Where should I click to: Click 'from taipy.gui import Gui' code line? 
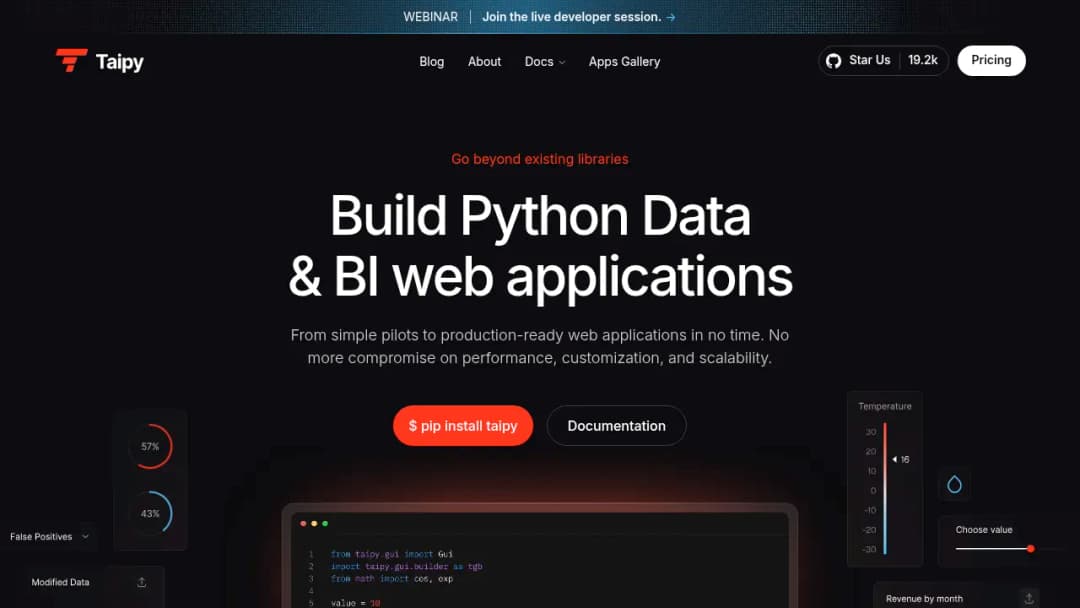pyautogui.click(x=391, y=554)
